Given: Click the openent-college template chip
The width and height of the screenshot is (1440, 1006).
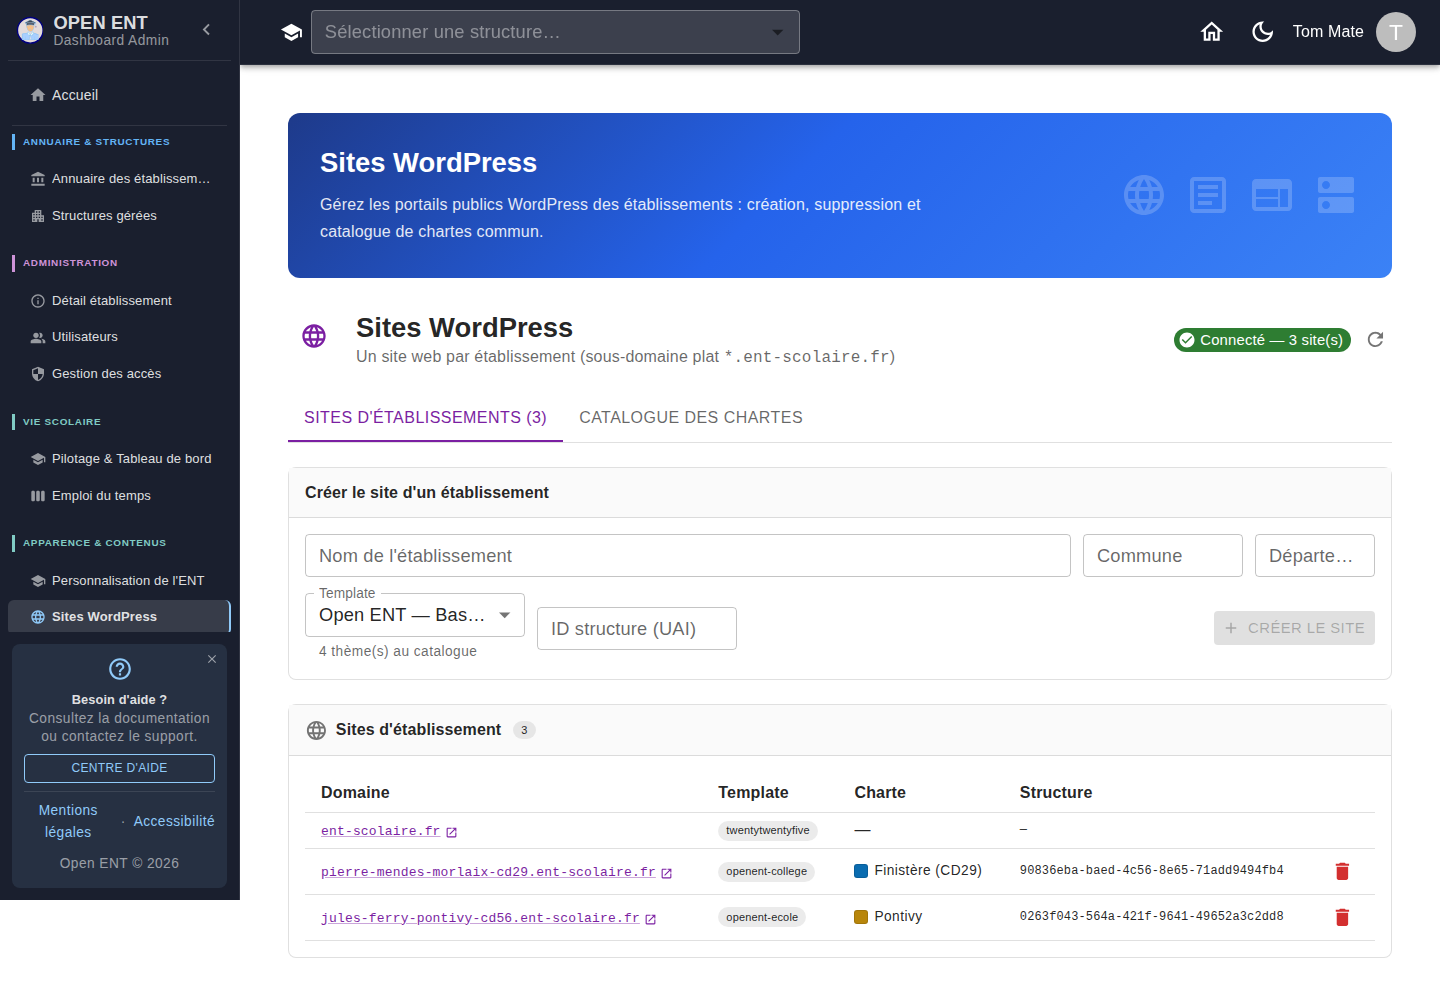Looking at the screenshot, I should (x=766, y=872).
